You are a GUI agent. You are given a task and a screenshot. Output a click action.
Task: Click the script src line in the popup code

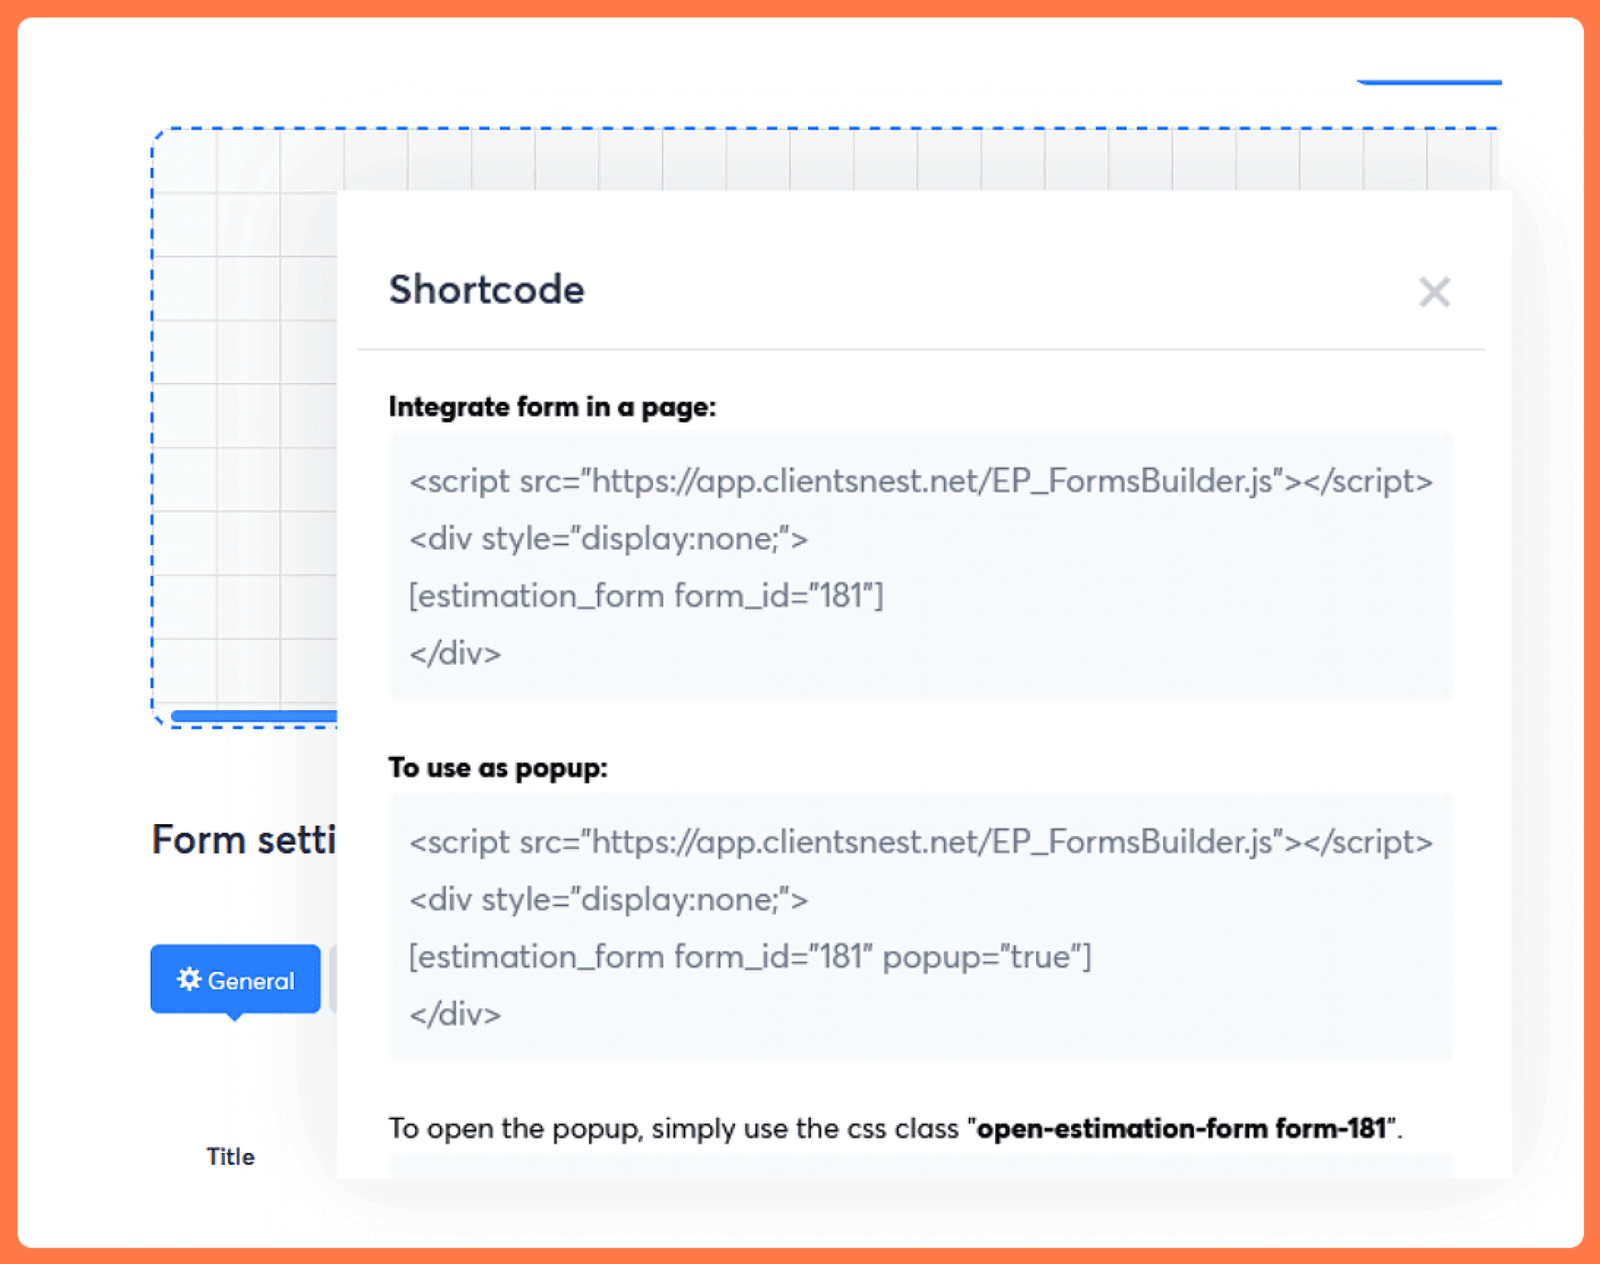[x=920, y=842]
